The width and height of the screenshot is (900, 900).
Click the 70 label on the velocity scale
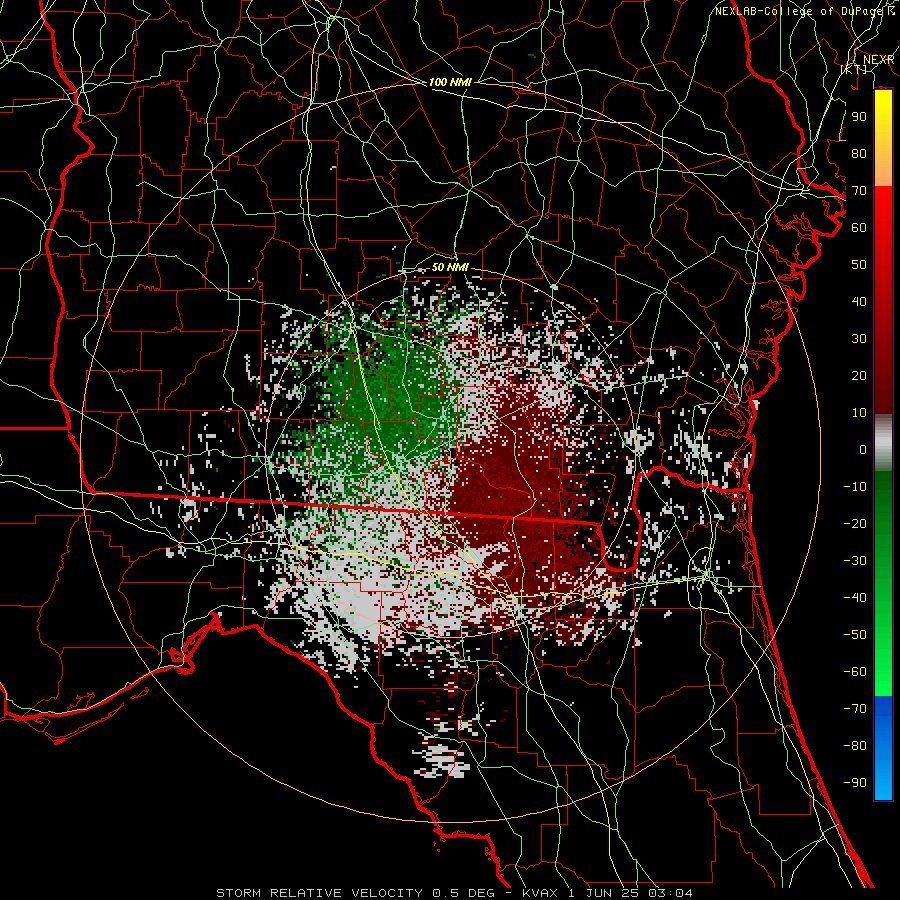tap(859, 191)
